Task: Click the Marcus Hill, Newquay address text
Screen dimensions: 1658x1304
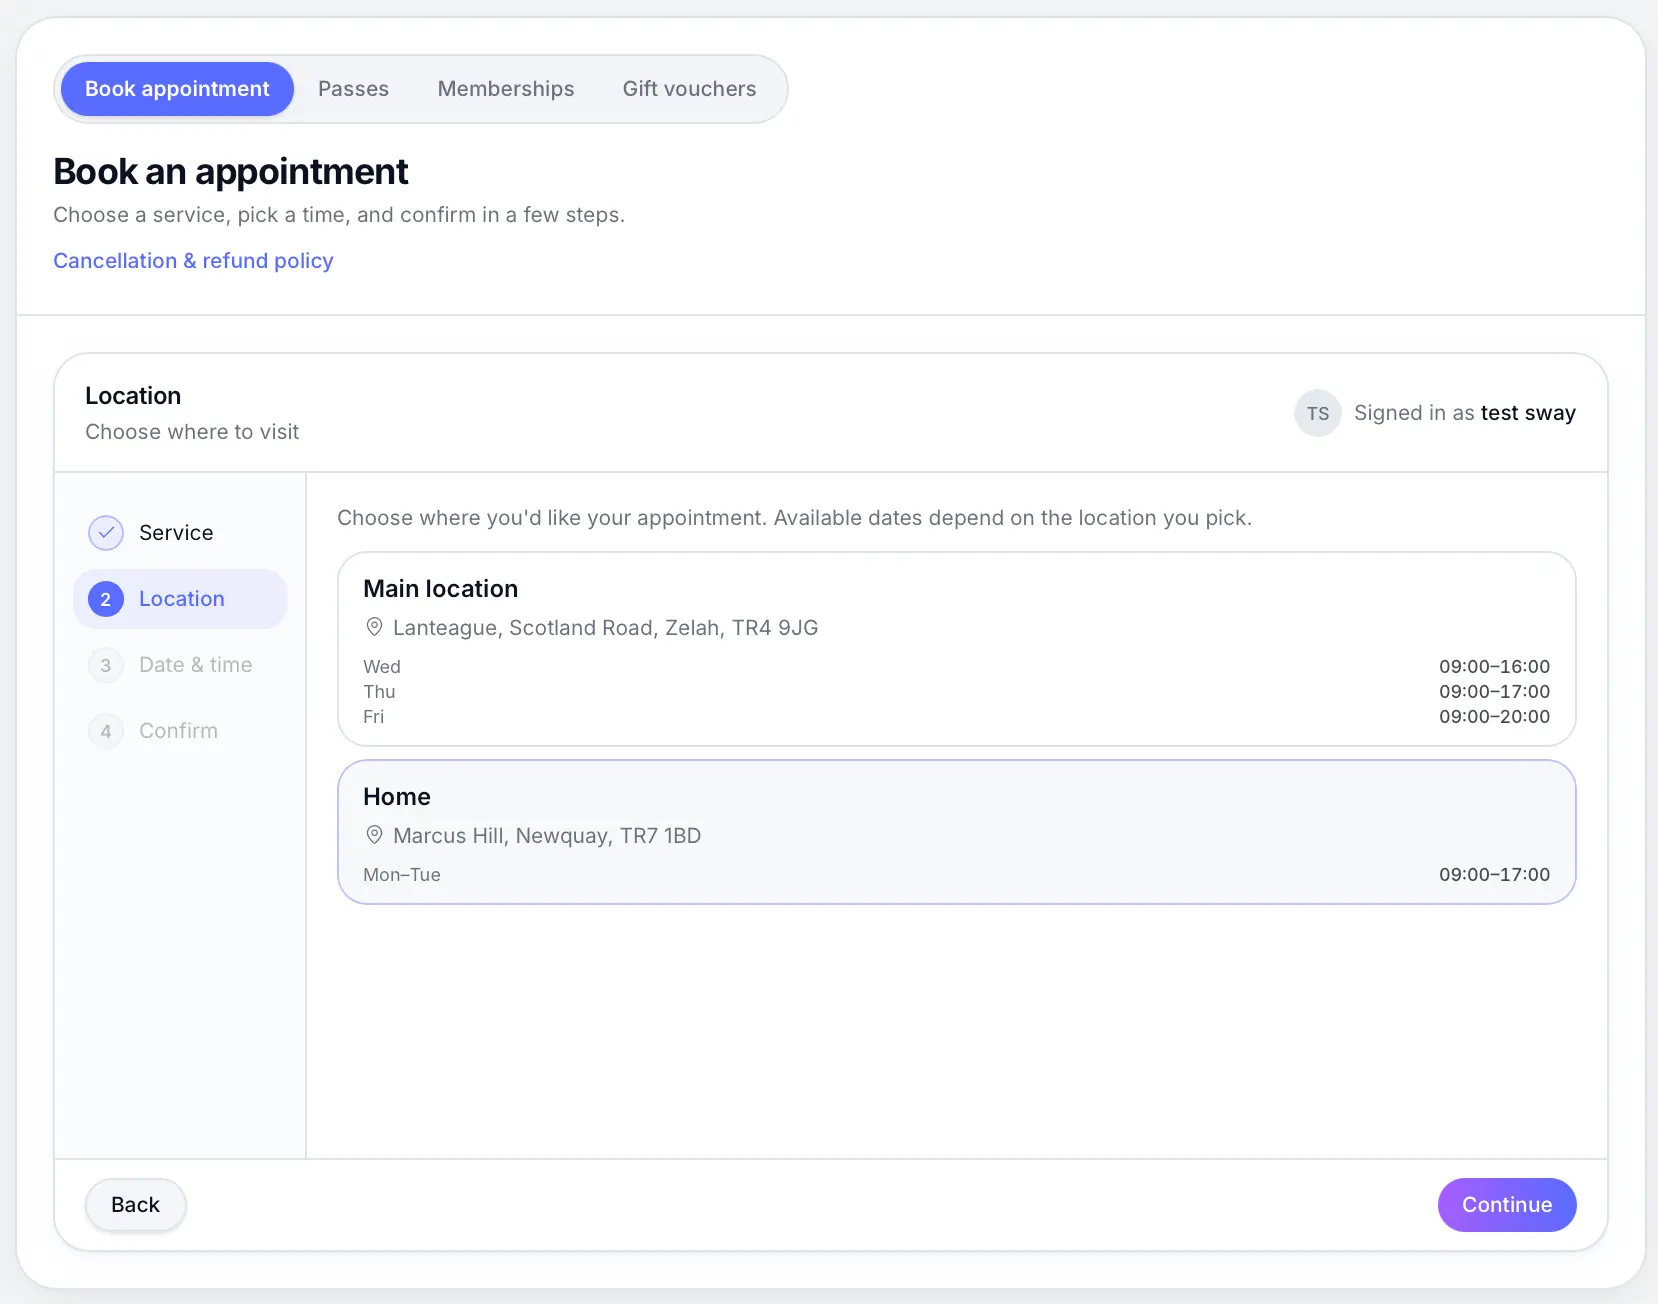Action: pos(547,836)
